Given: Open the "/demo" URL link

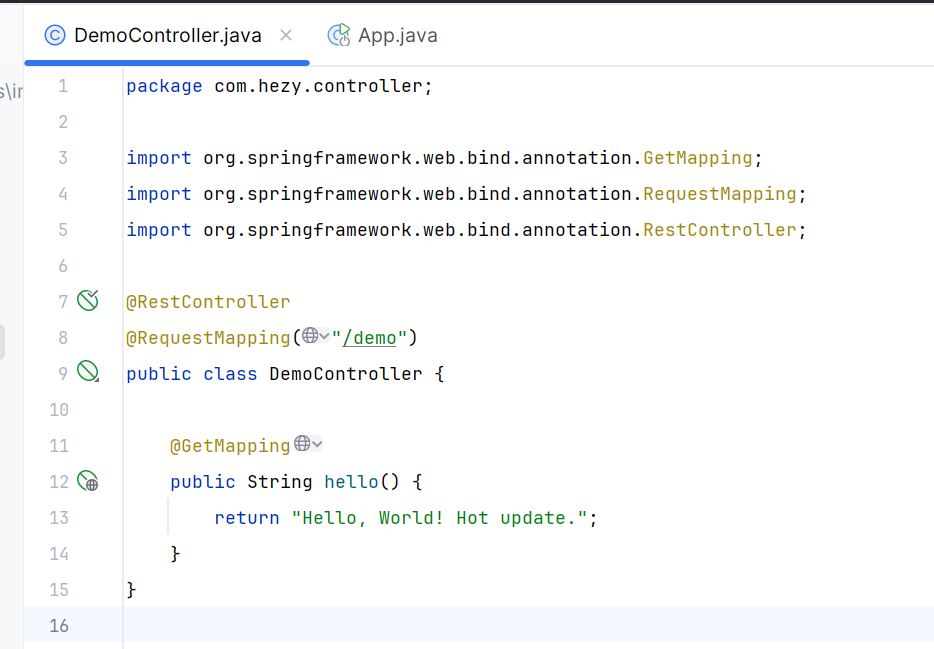Looking at the screenshot, I should click(x=369, y=338).
